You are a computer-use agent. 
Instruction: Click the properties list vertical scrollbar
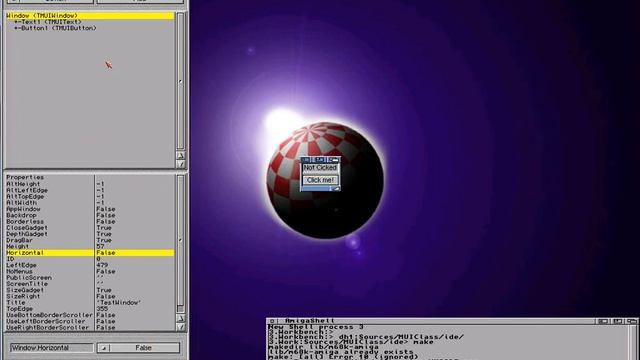tap(181, 244)
